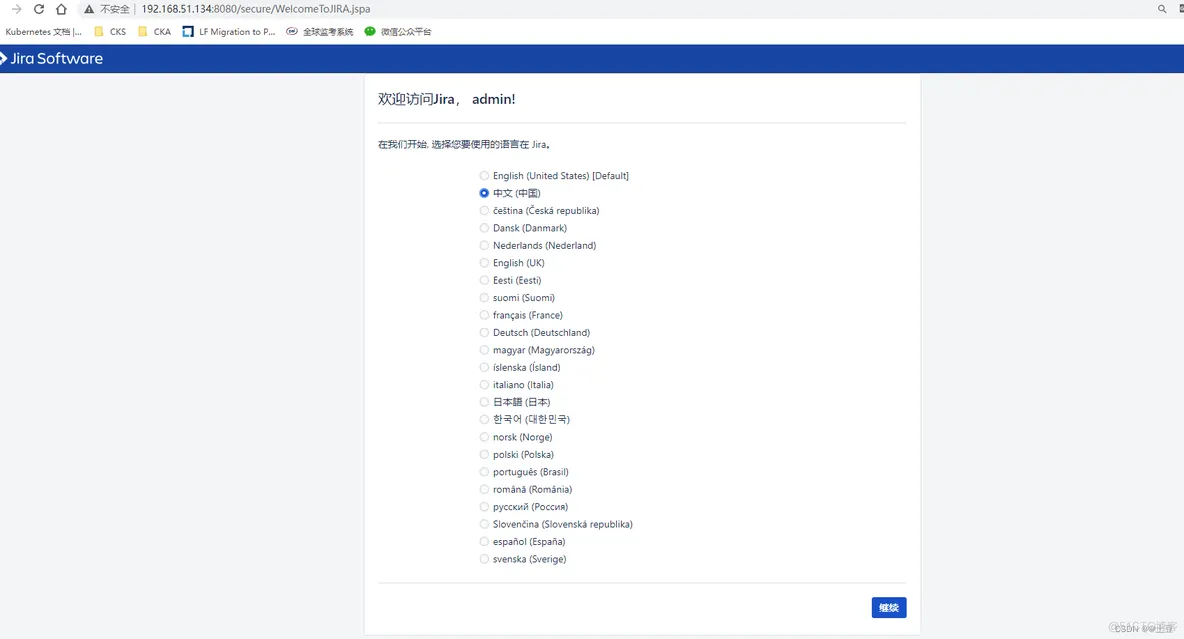Pick Nederlands (Nederland) language
Viewport: 1184px width, 639px height.
484,245
